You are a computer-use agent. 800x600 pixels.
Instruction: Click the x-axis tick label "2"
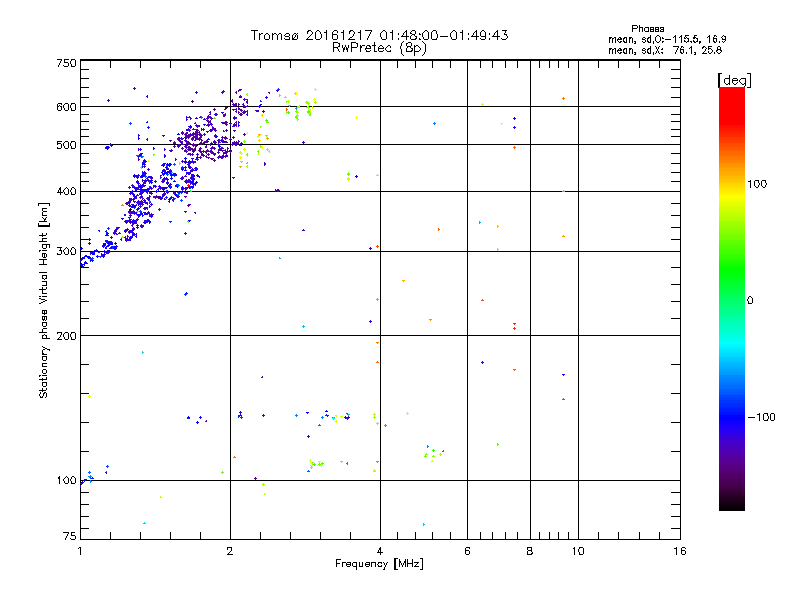pos(230,551)
